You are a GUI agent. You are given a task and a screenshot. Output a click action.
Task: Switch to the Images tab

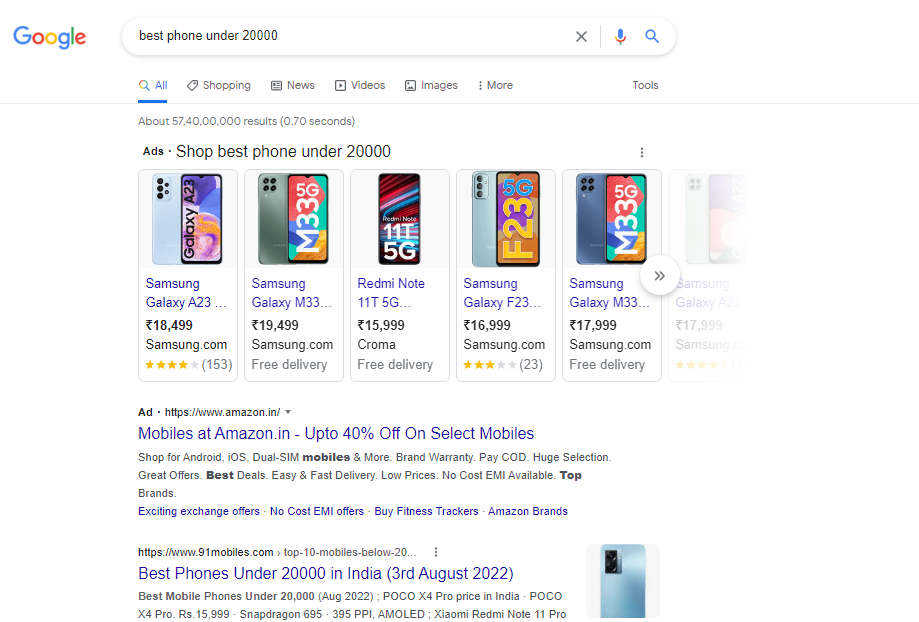click(x=431, y=86)
